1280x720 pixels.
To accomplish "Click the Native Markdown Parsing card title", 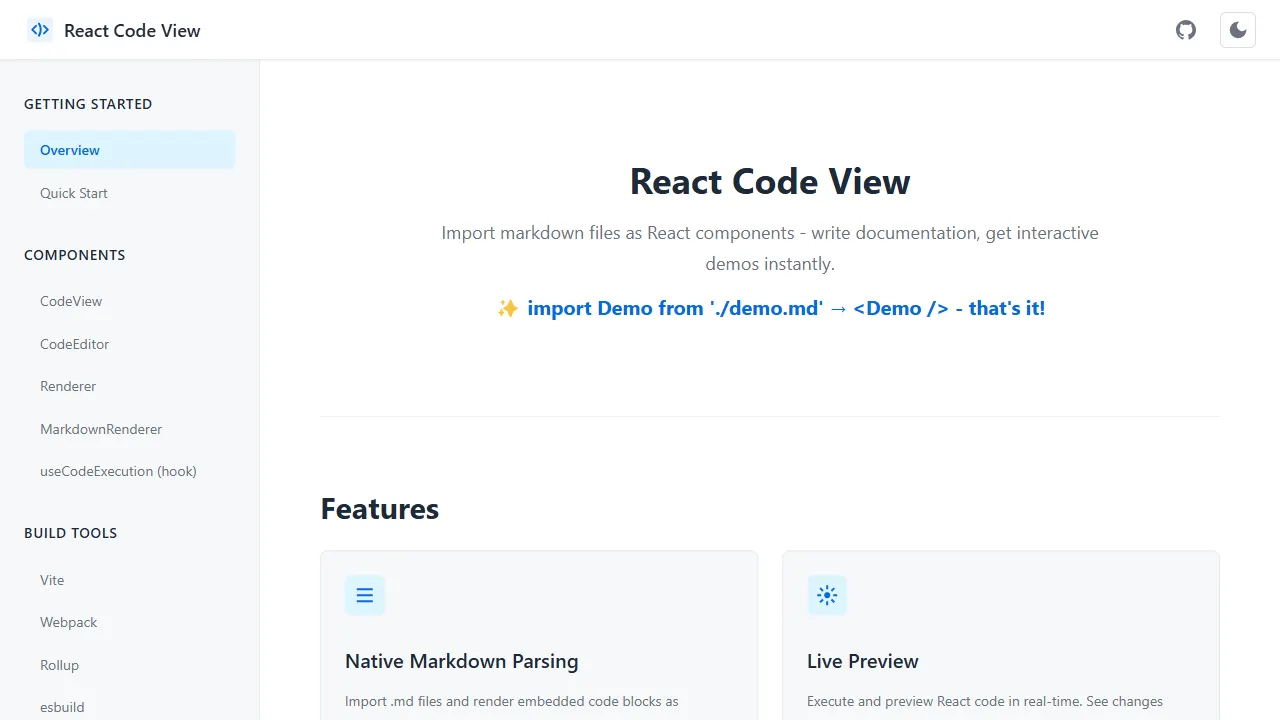I will tap(462, 661).
